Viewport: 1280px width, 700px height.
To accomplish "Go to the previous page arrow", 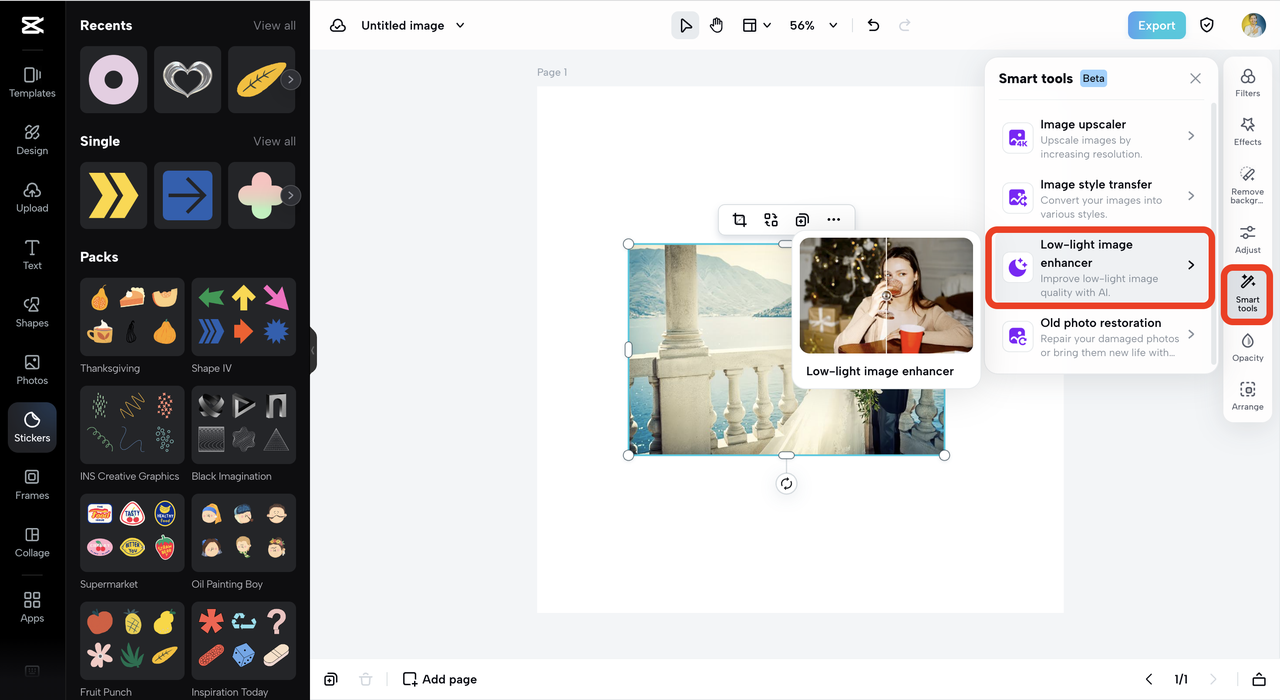I will pyautogui.click(x=1149, y=679).
